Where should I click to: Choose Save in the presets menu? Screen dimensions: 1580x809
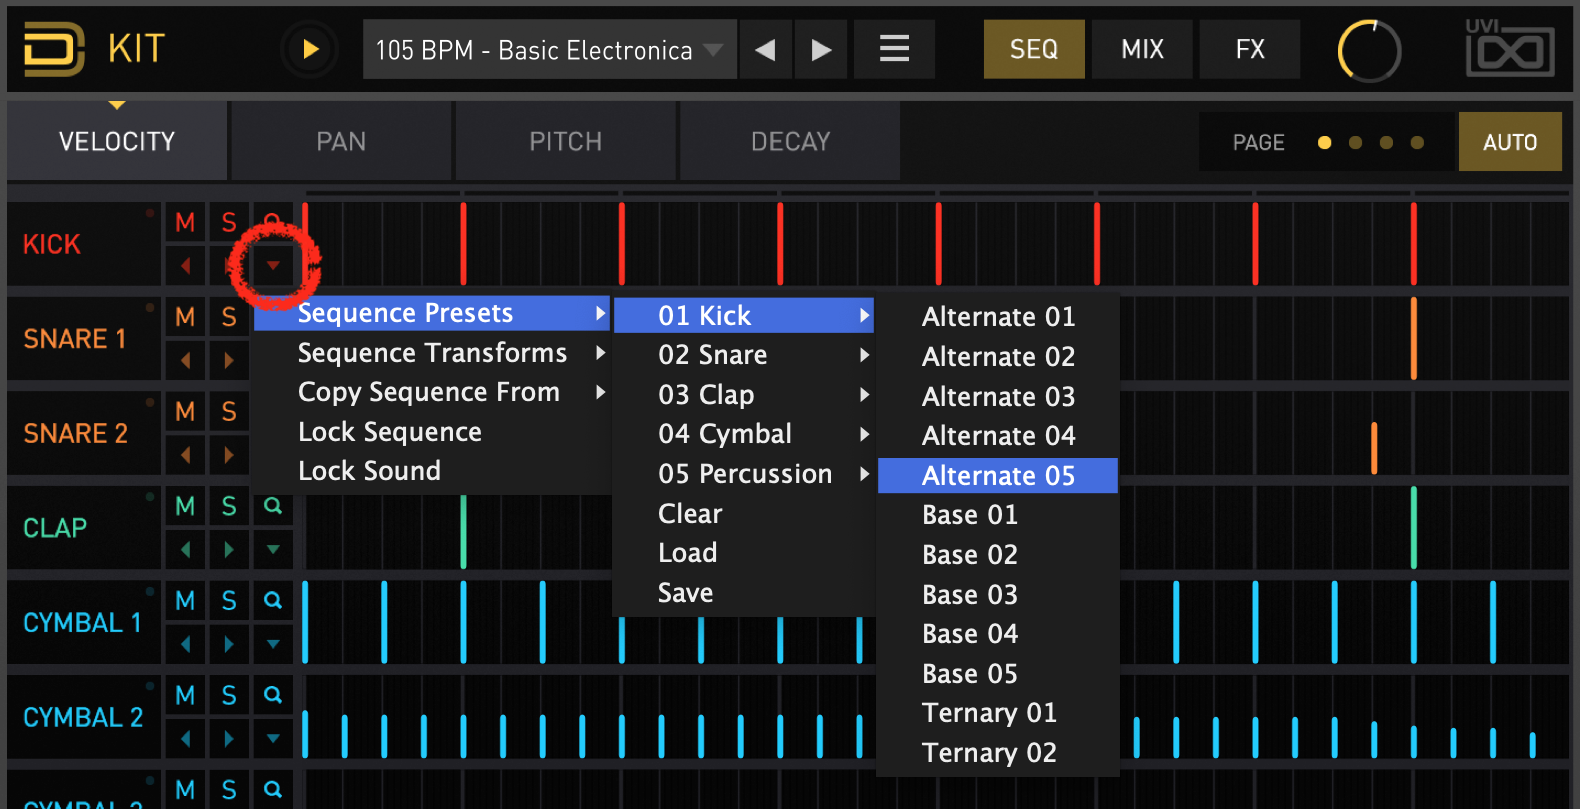coord(744,593)
